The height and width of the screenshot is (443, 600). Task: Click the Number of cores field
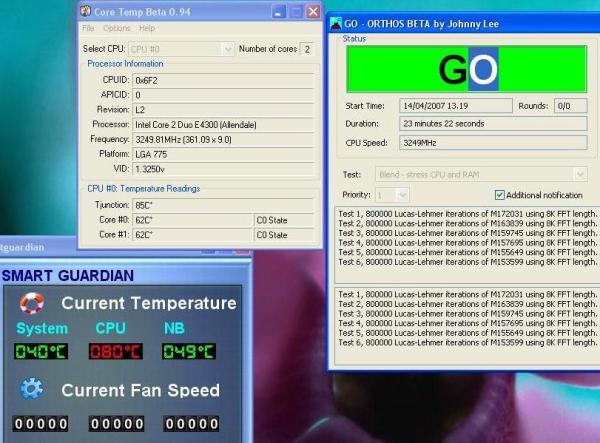(x=307, y=49)
